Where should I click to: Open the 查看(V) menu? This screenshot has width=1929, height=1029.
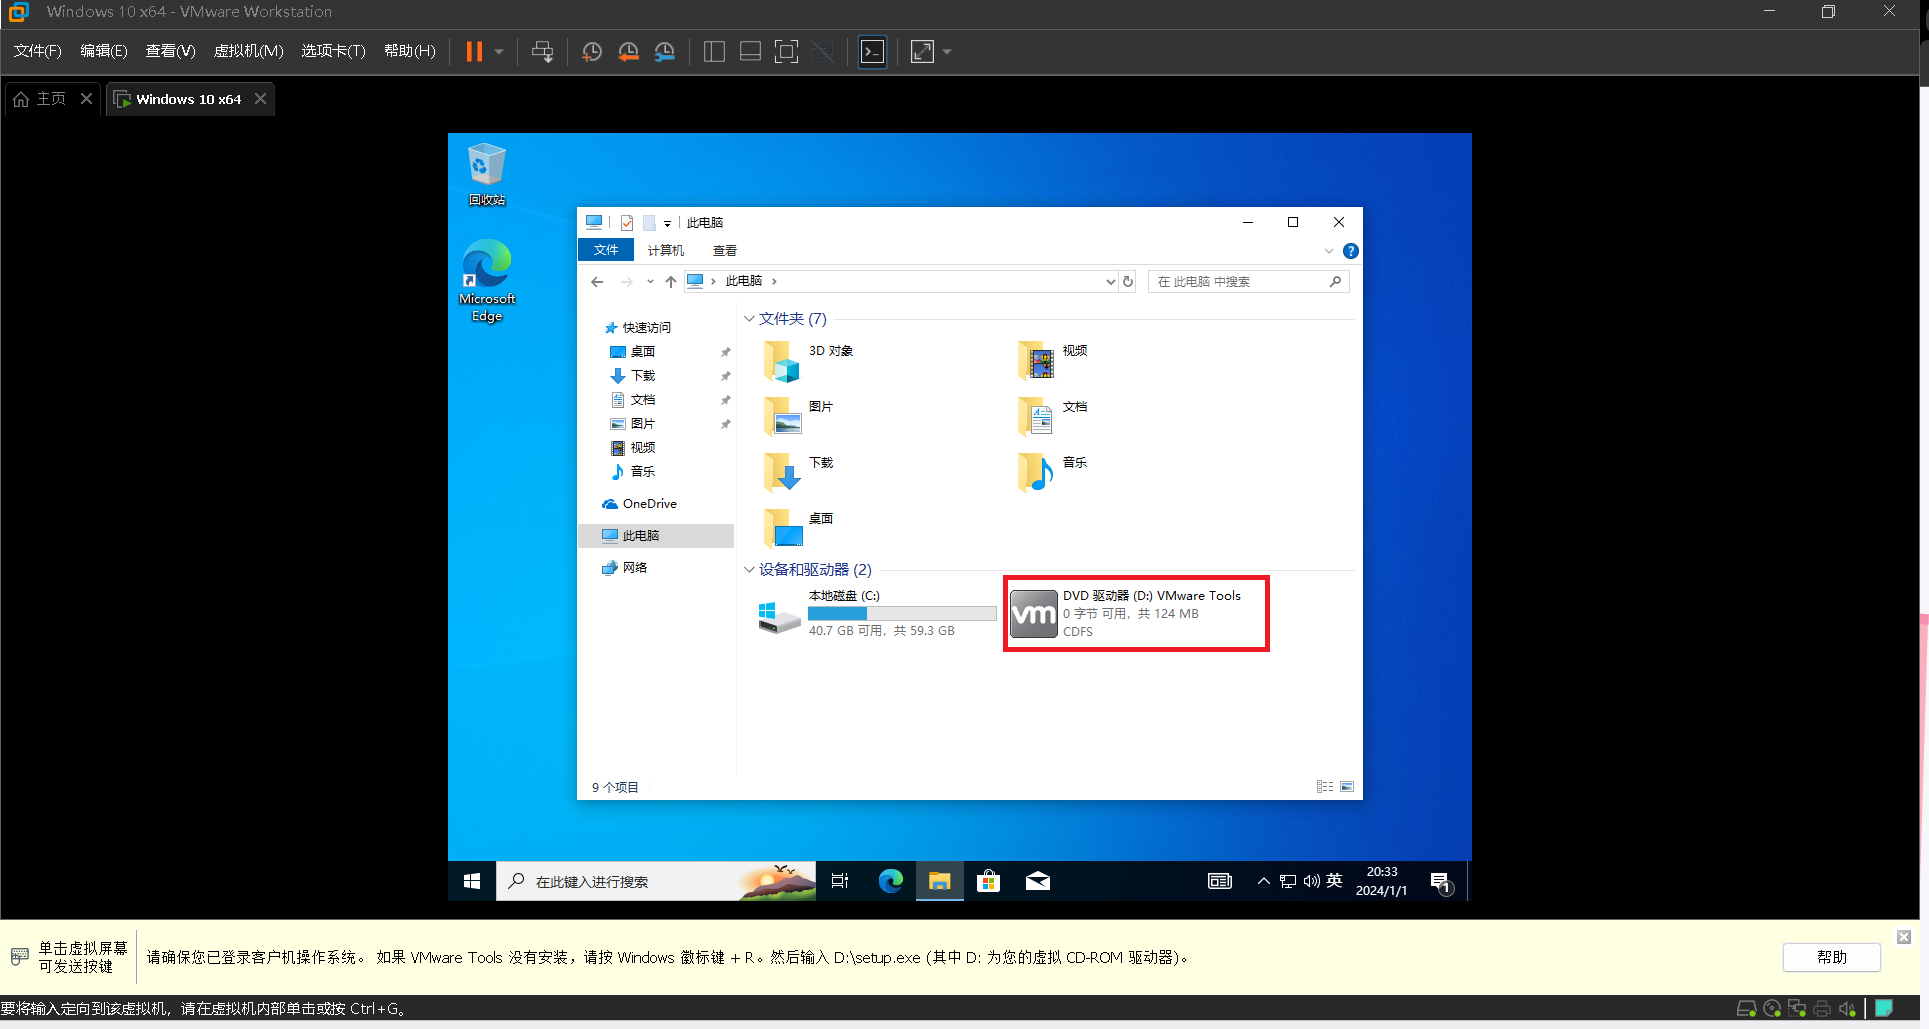tap(170, 51)
